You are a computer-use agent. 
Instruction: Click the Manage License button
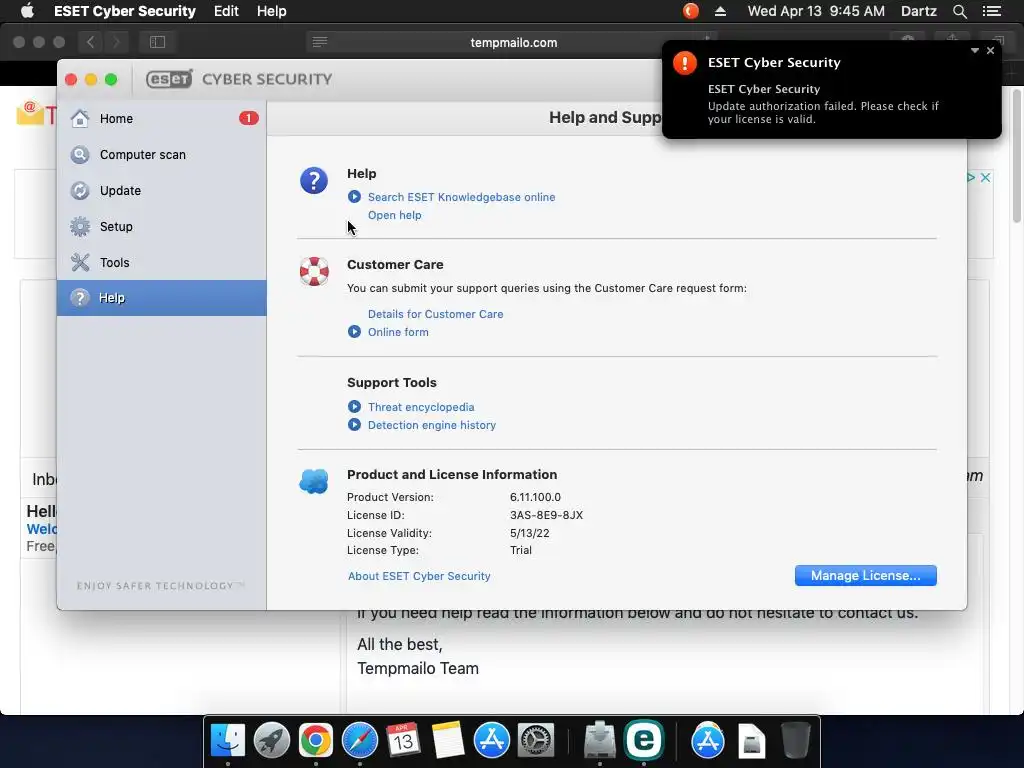pyautogui.click(x=865, y=575)
